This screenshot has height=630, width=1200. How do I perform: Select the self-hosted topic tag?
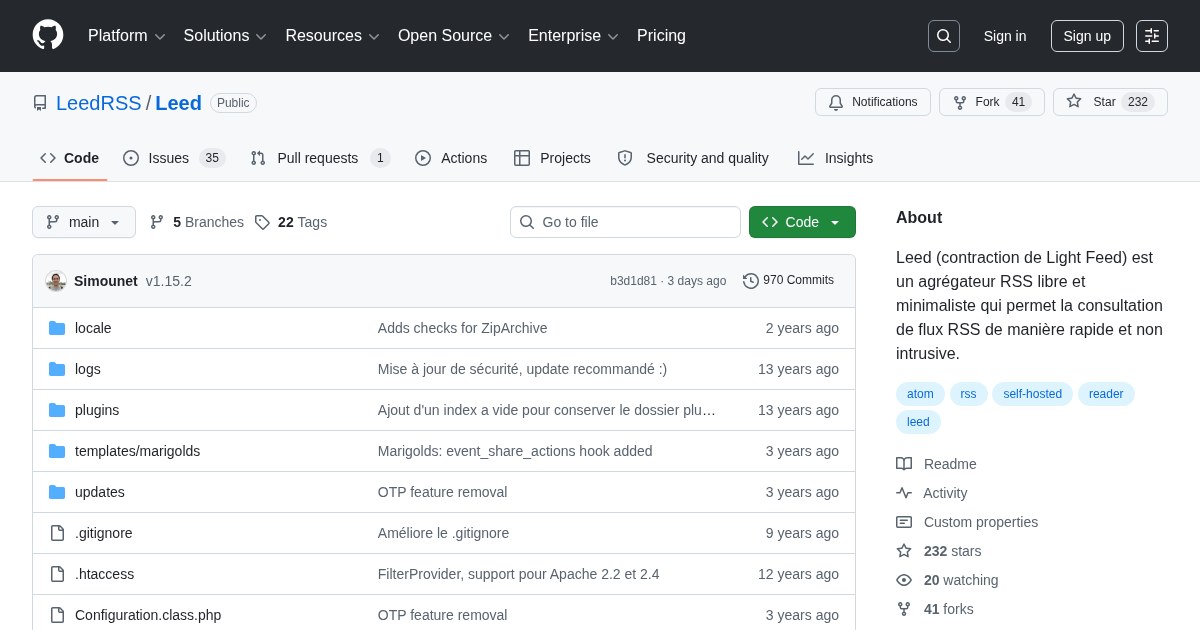point(1033,394)
